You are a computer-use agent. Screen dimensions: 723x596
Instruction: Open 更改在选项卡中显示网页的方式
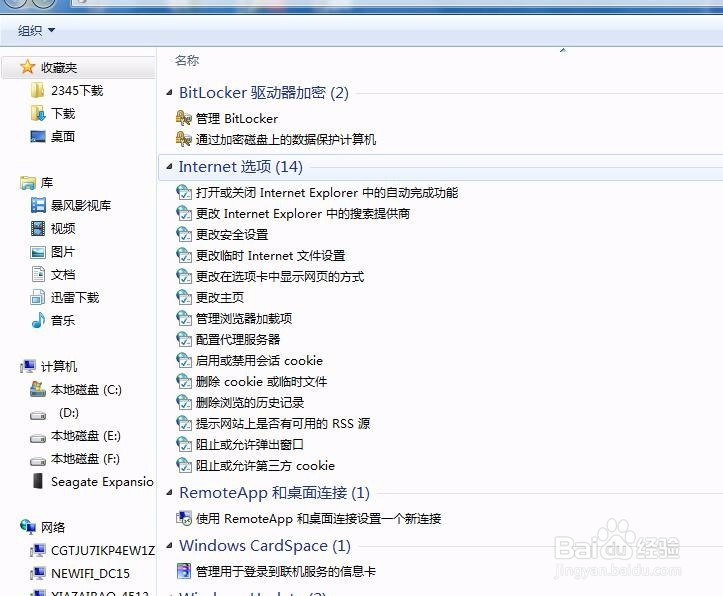click(280, 277)
